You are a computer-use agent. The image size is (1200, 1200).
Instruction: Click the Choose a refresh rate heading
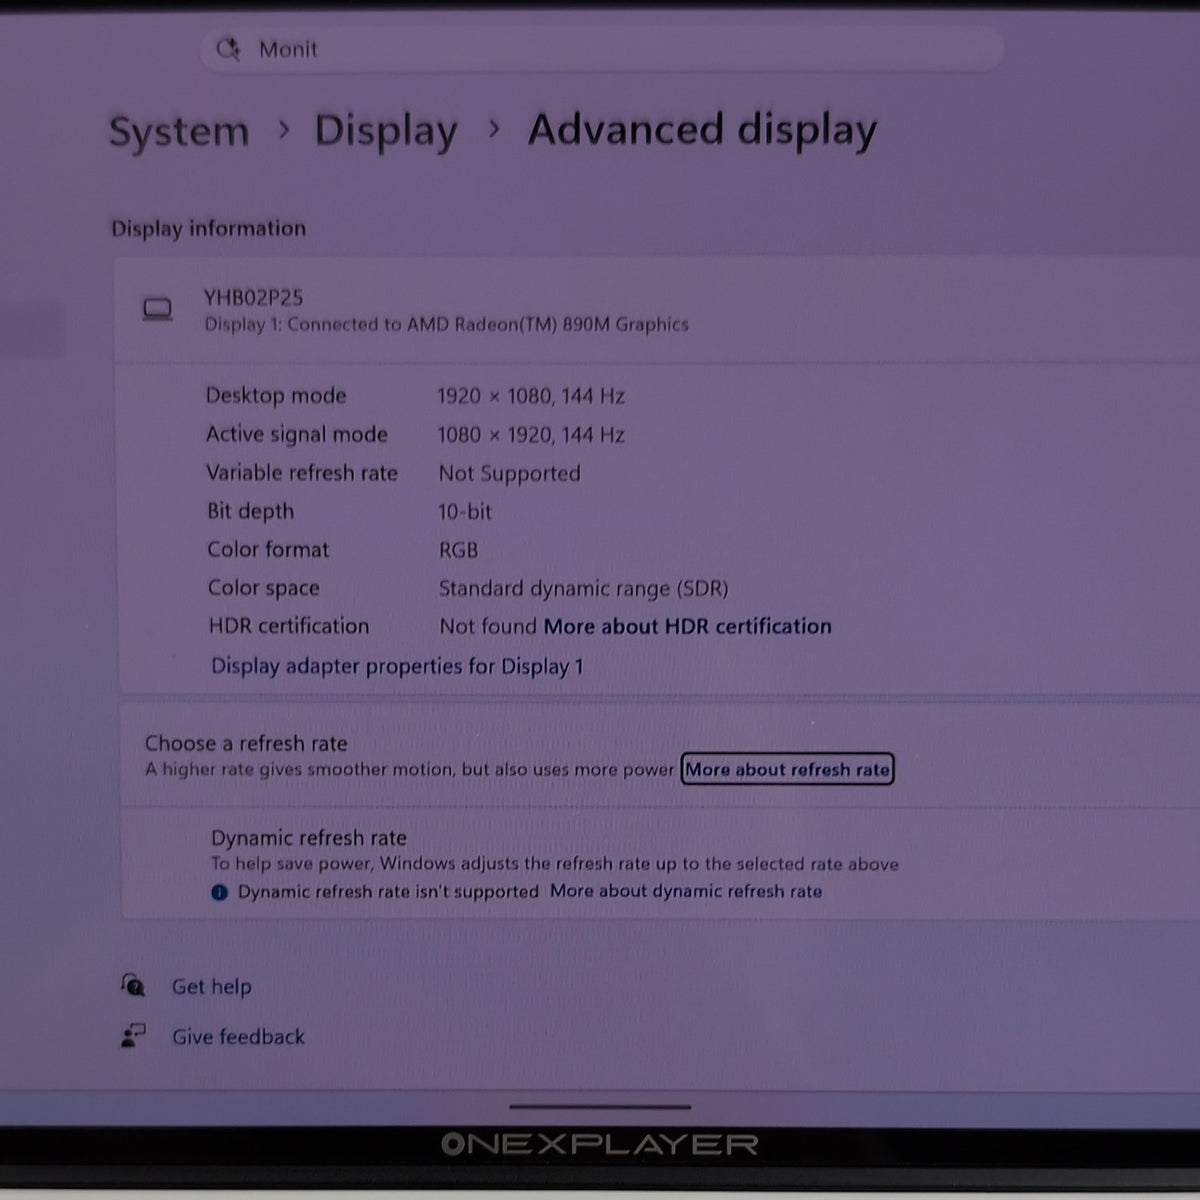point(246,743)
